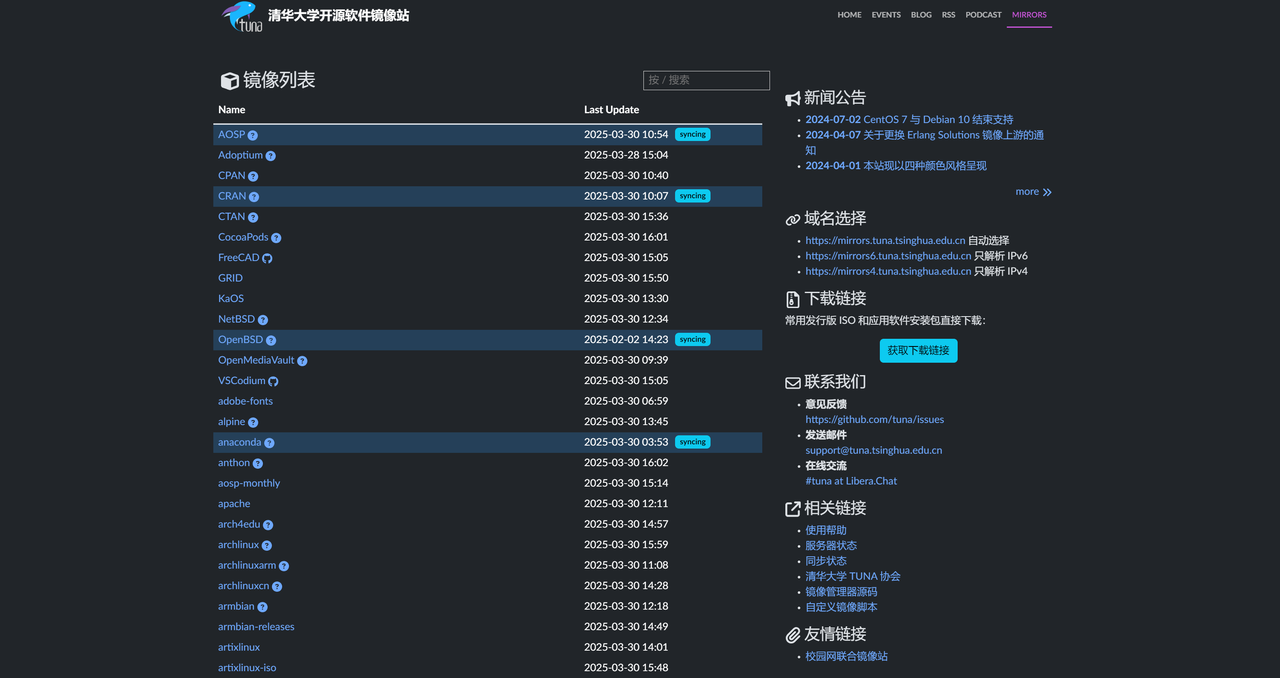Click the file icon by 下载链接
The height and width of the screenshot is (678, 1280).
793,299
